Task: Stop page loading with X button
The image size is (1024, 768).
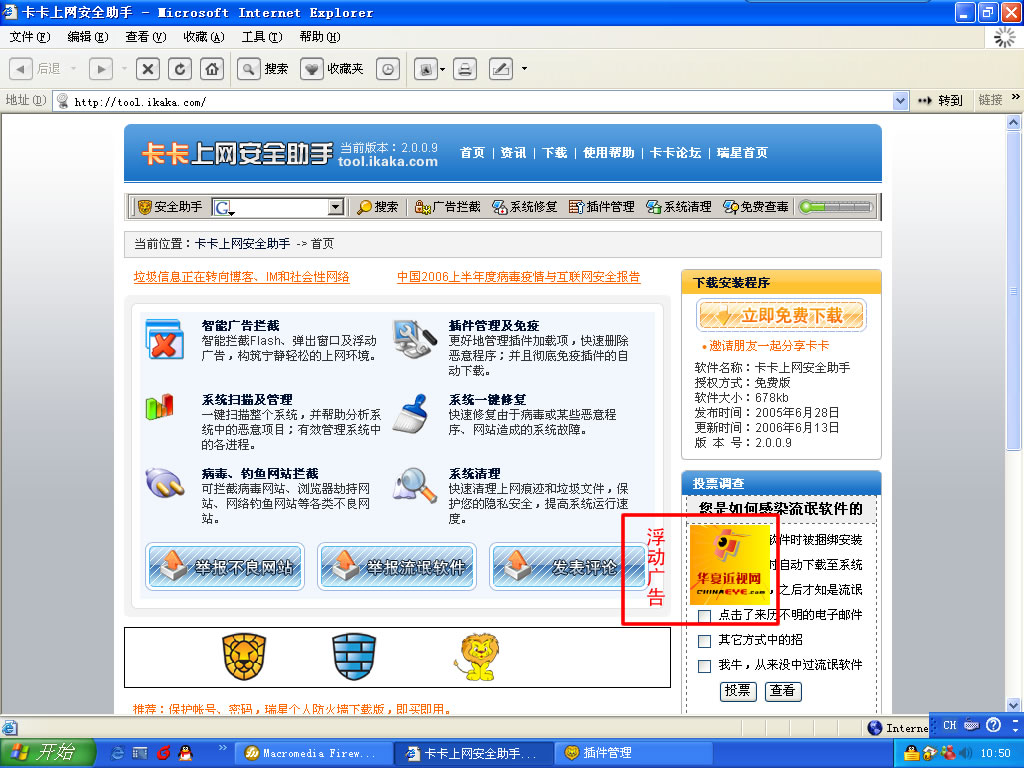Action: pos(148,69)
